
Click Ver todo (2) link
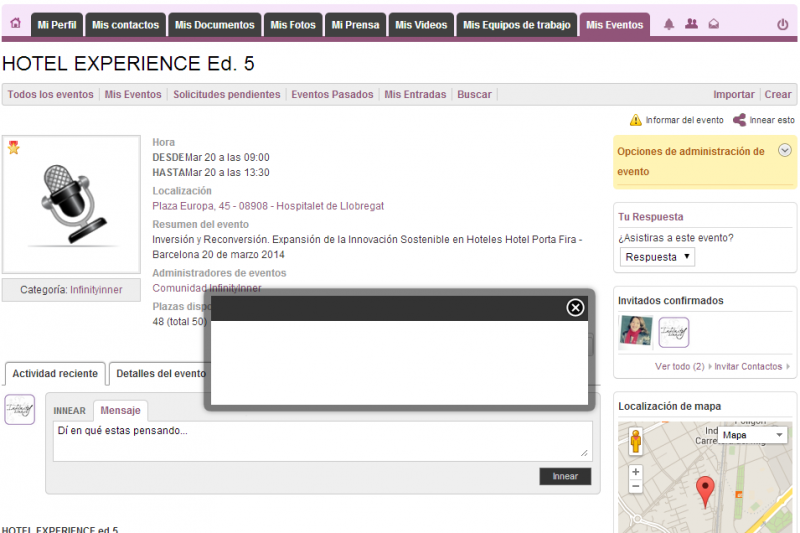680,366
